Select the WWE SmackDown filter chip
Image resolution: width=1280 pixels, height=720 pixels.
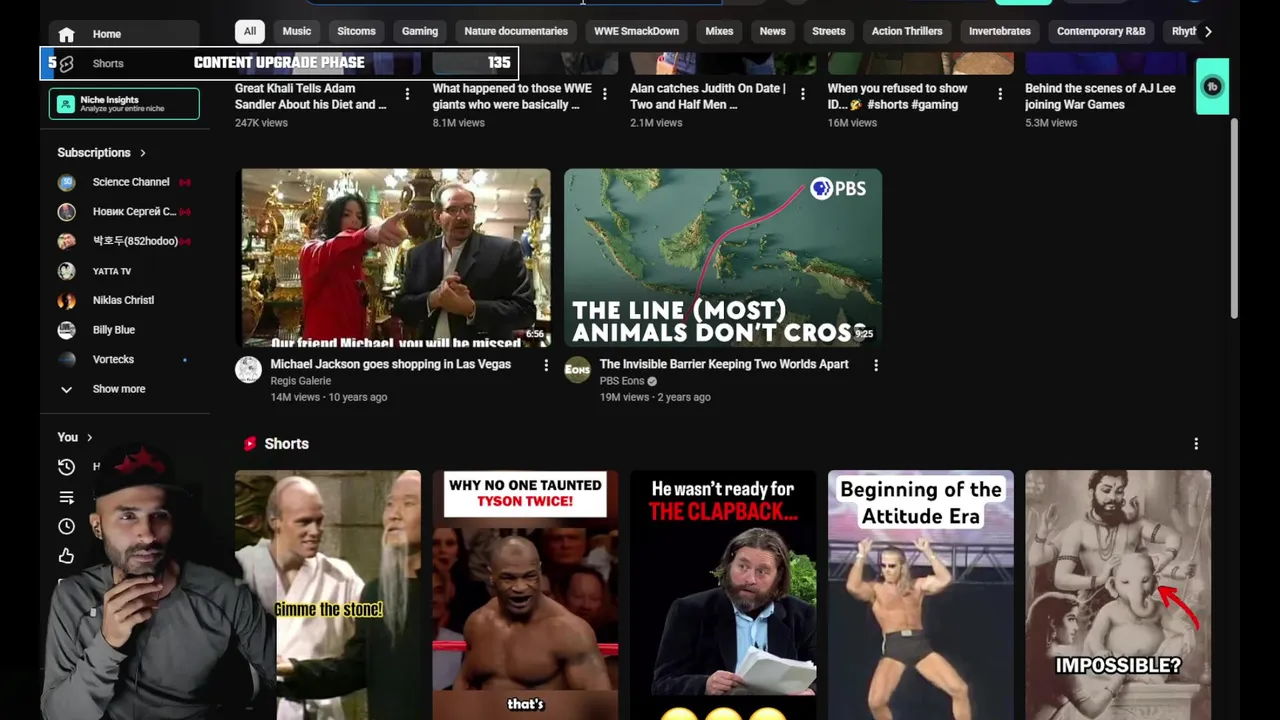[636, 31]
